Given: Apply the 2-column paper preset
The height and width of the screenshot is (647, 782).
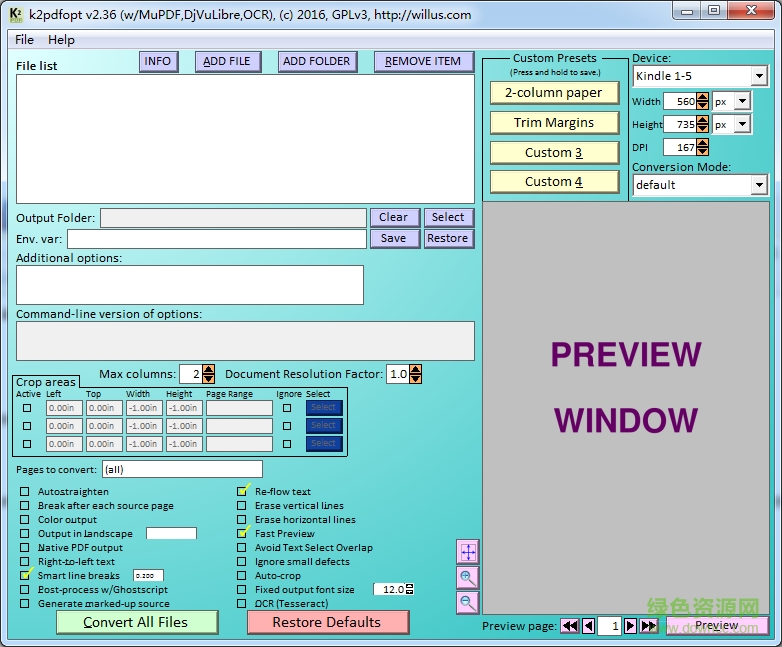Looking at the screenshot, I should tap(554, 93).
